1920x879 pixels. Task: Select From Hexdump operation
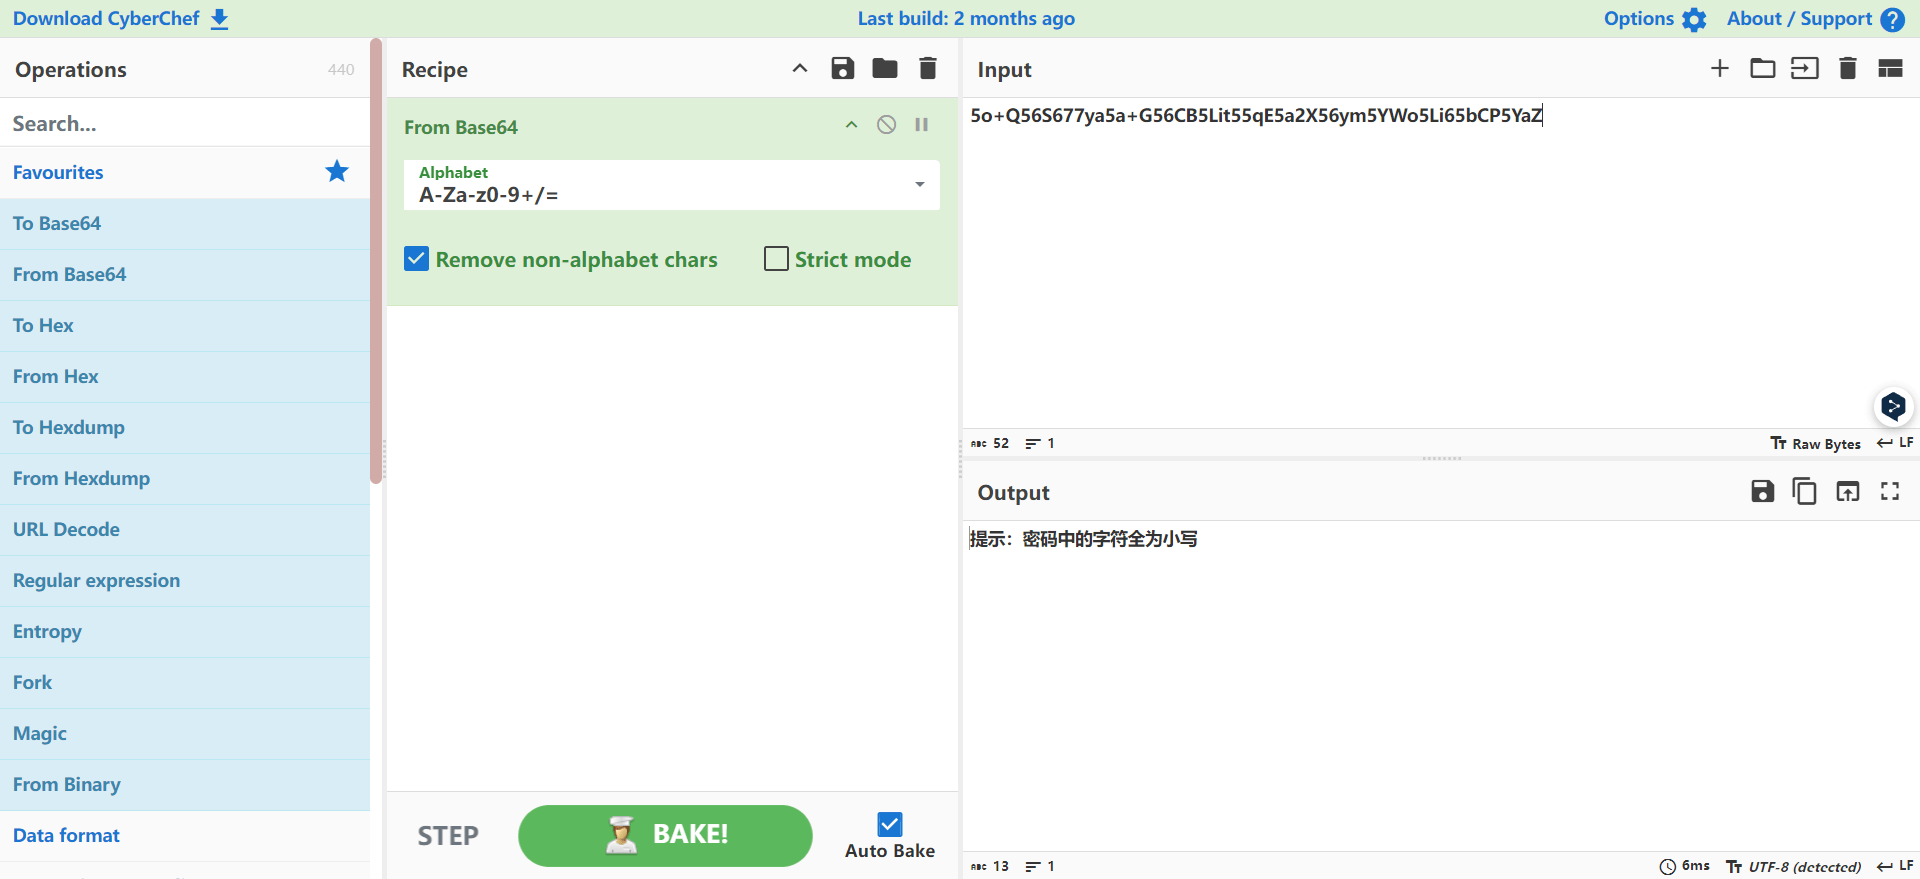pyautogui.click(x=185, y=478)
